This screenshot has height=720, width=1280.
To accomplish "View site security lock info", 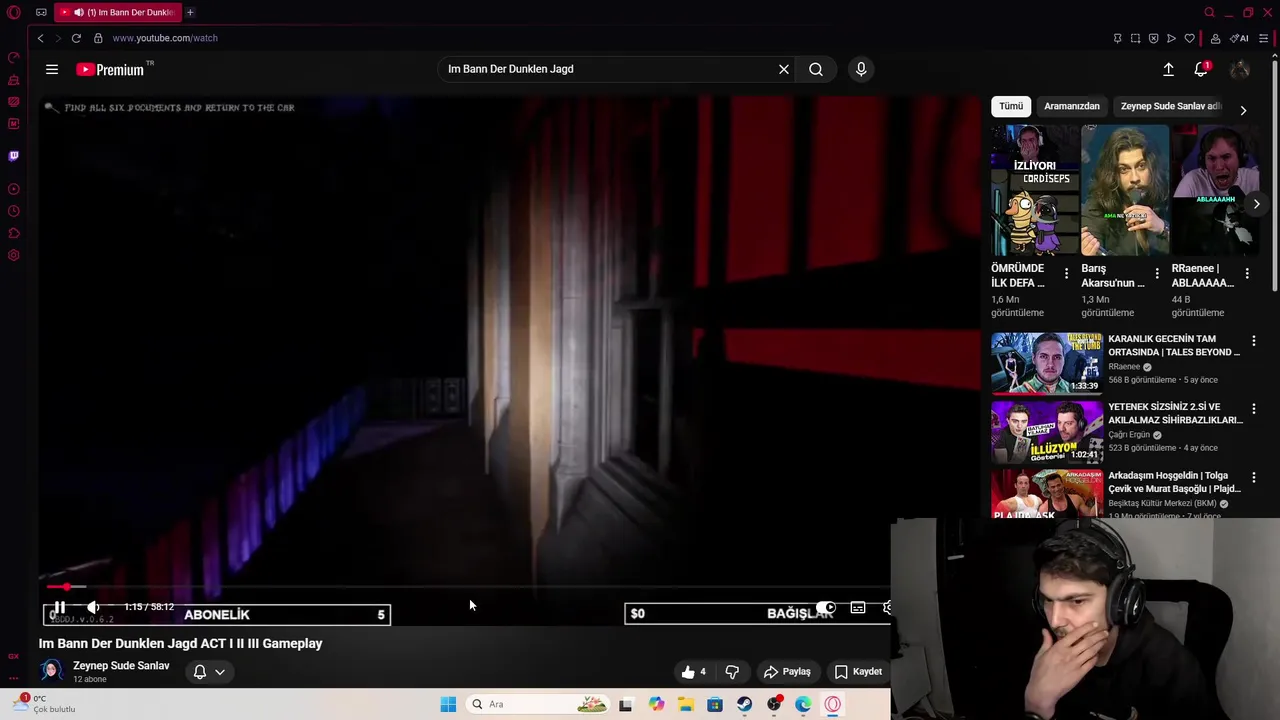I will tap(98, 38).
